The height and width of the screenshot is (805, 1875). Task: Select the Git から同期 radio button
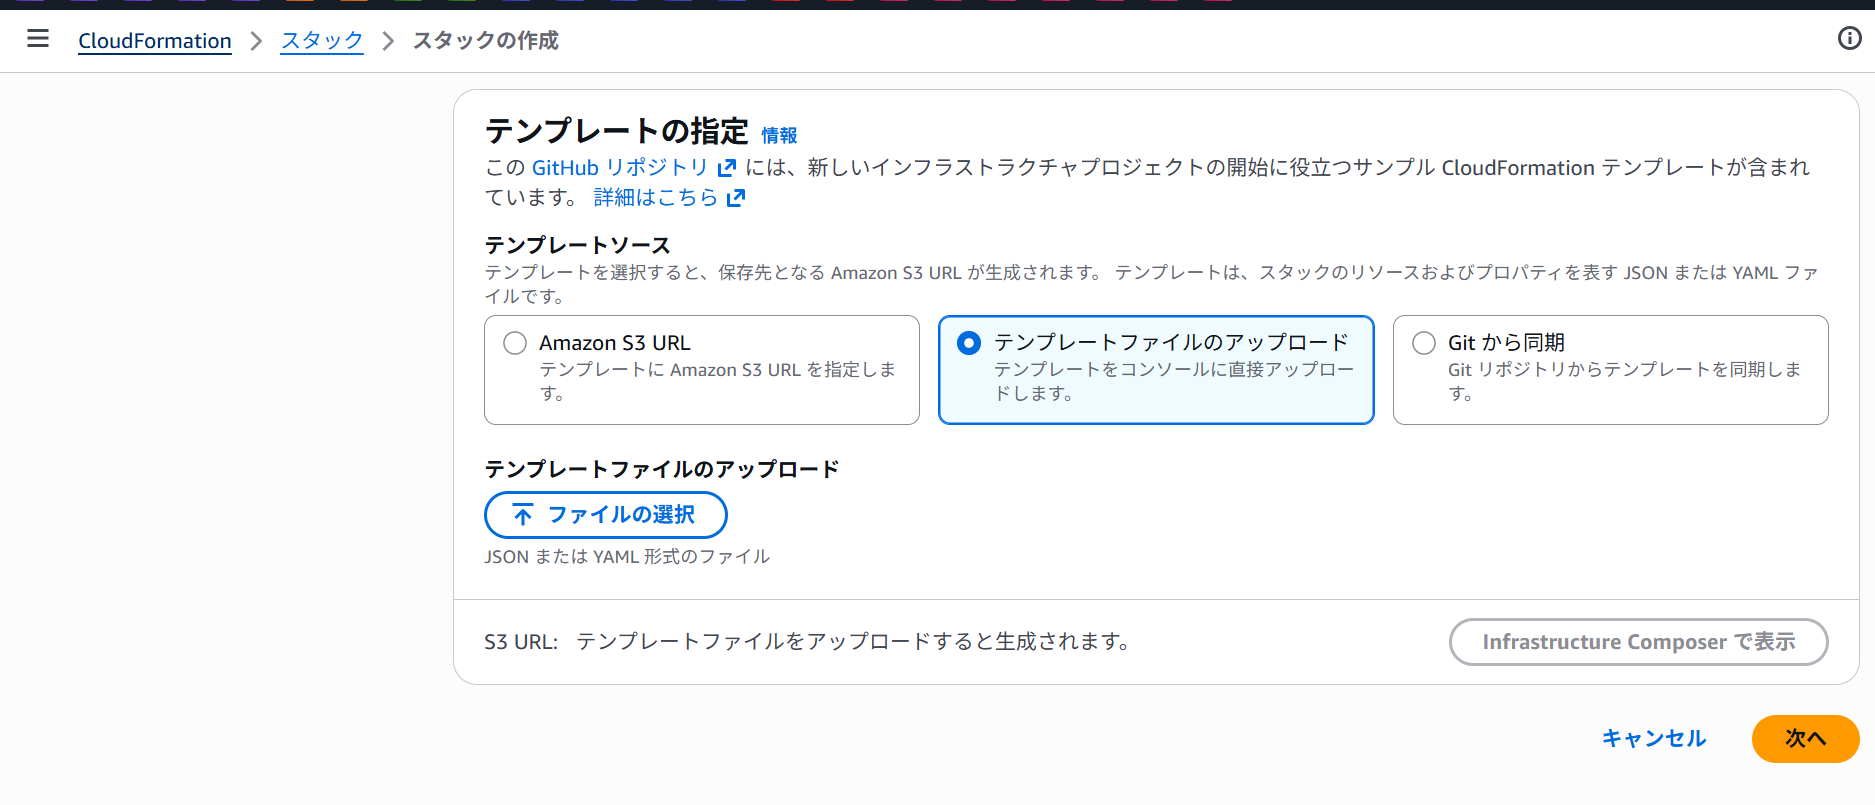pyautogui.click(x=1423, y=343)
